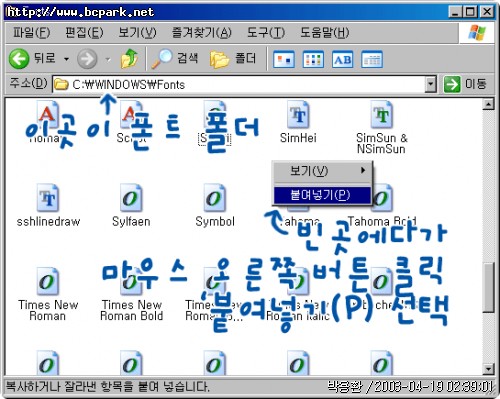Screen dimensions: 500x399
Task: Close the Fonts window
Action: click(x=487, y=12)
